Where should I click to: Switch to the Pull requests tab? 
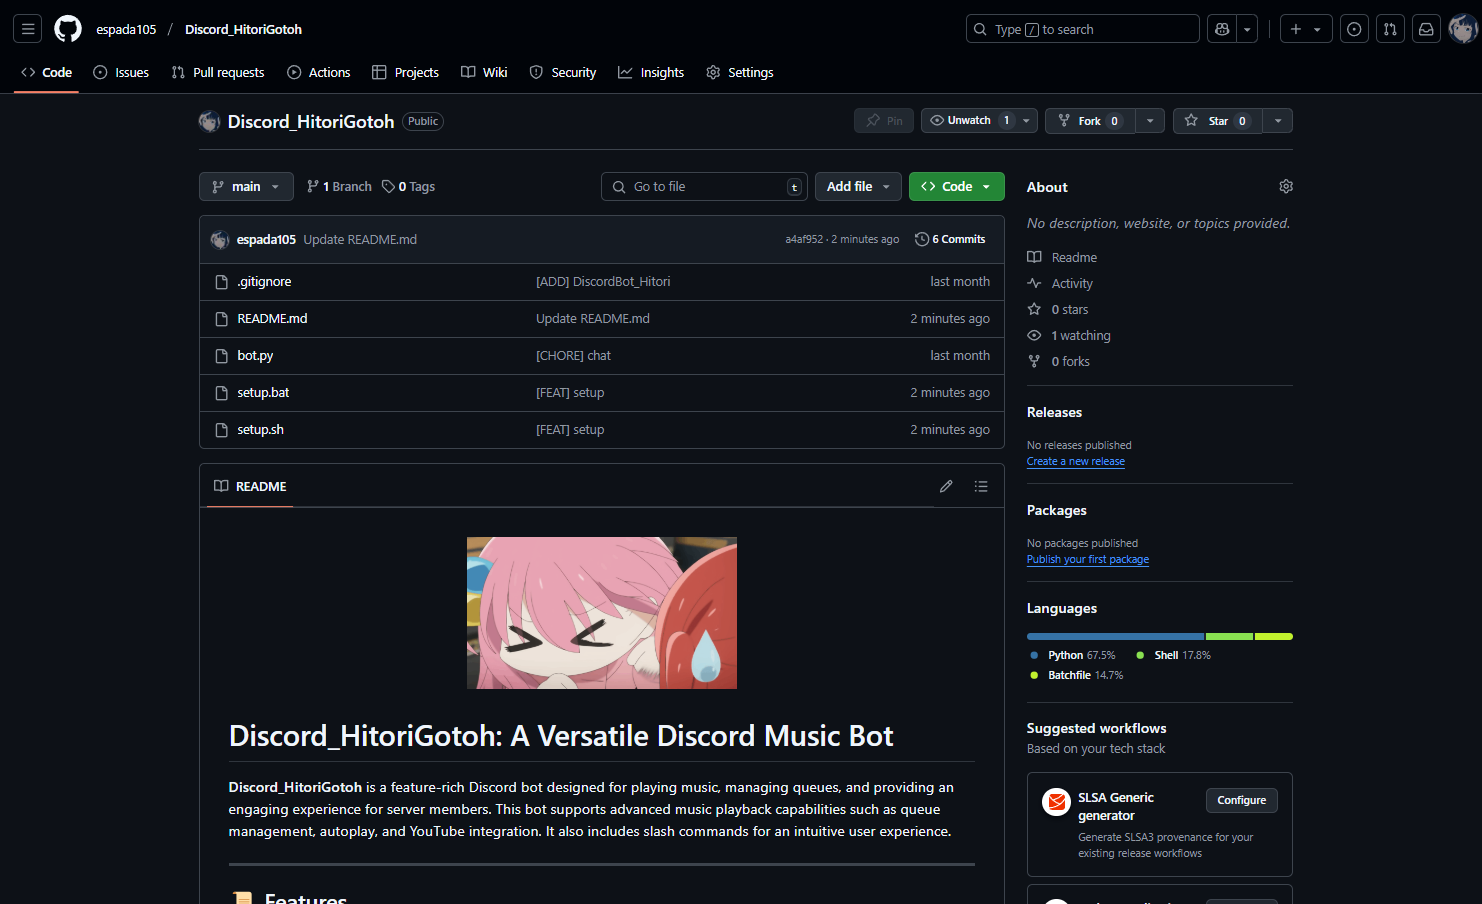(x=218, y=72)
